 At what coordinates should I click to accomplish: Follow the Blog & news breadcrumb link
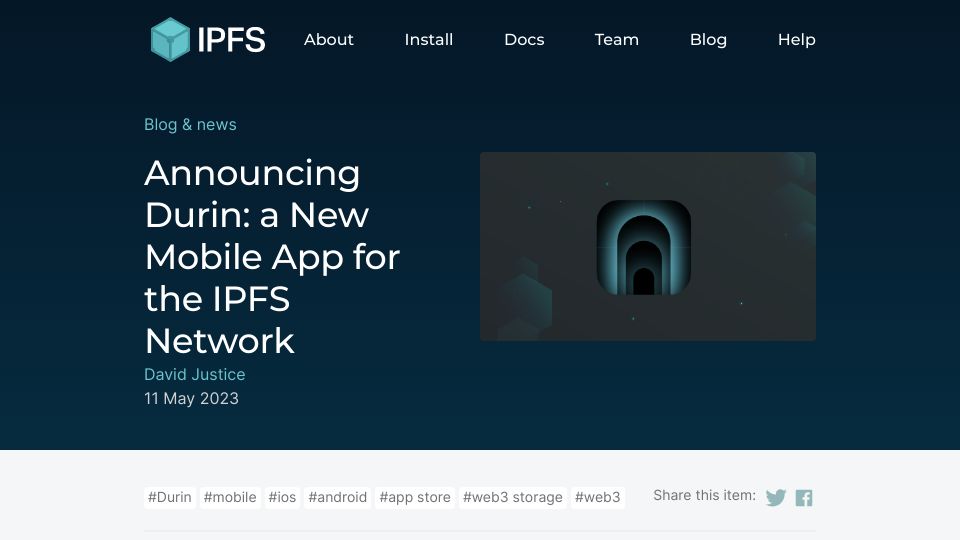click(190, 124)
